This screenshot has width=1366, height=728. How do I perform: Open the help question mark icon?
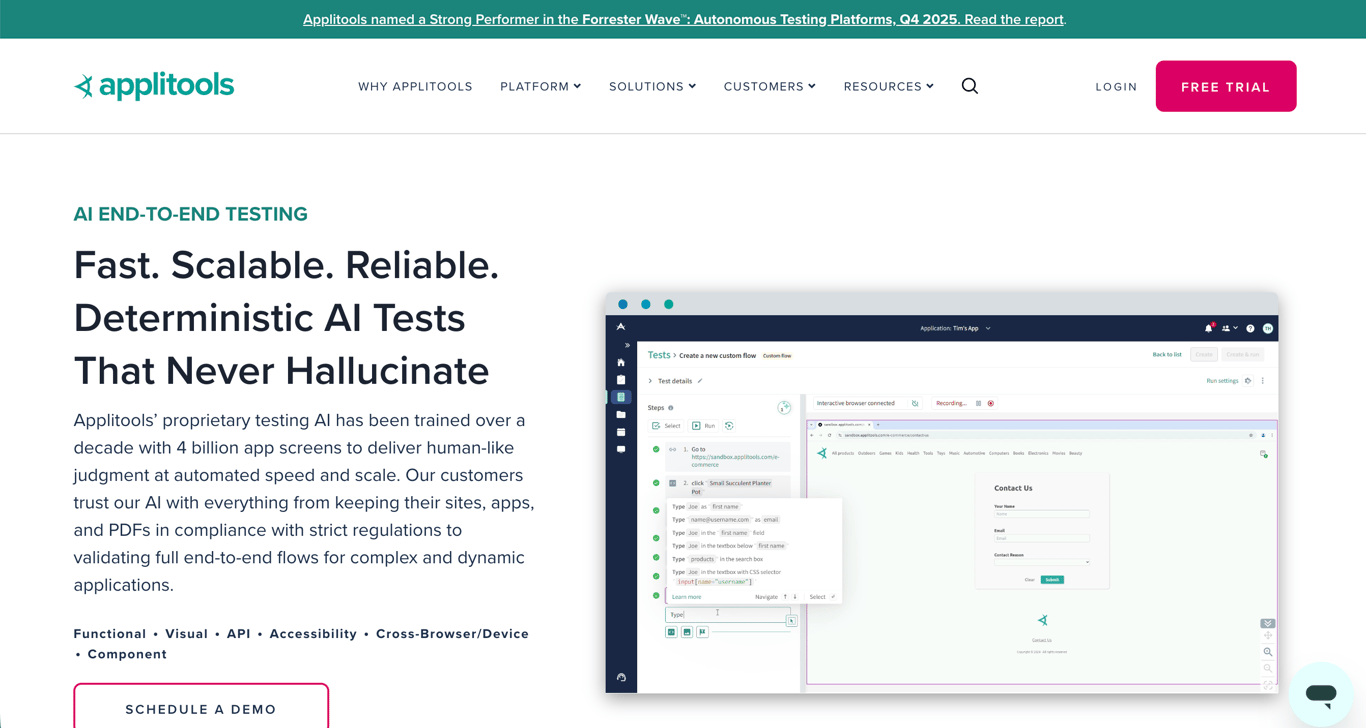click(x=1250, y=327)
